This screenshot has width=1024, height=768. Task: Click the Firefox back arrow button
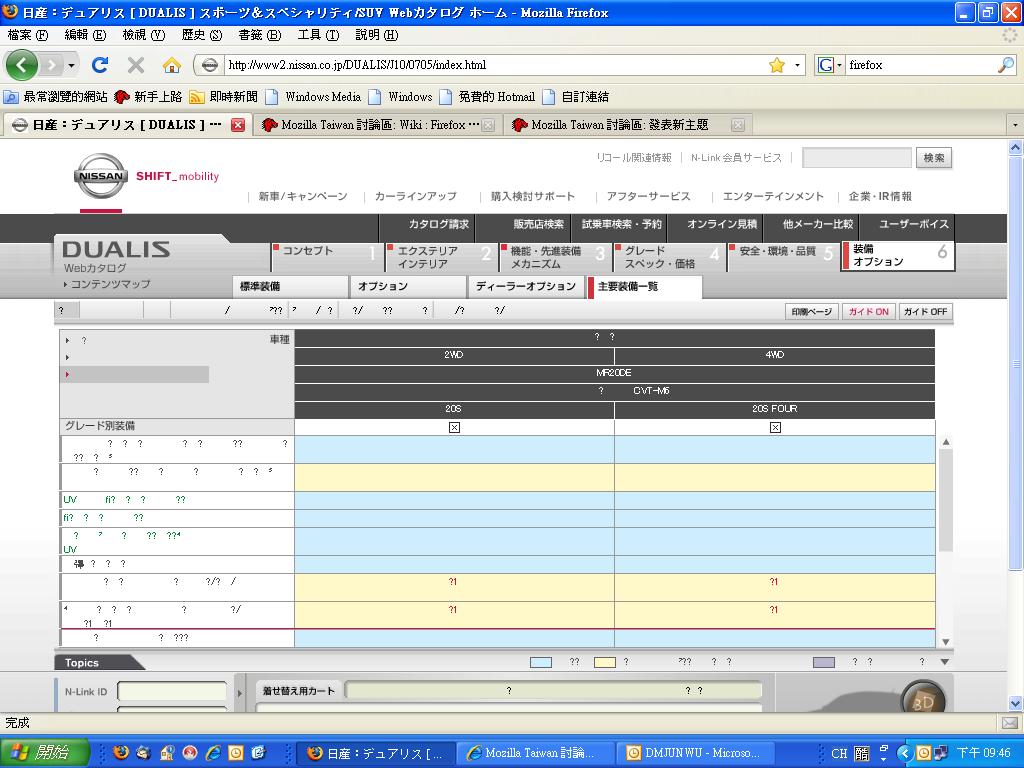(x=22, y=65)
